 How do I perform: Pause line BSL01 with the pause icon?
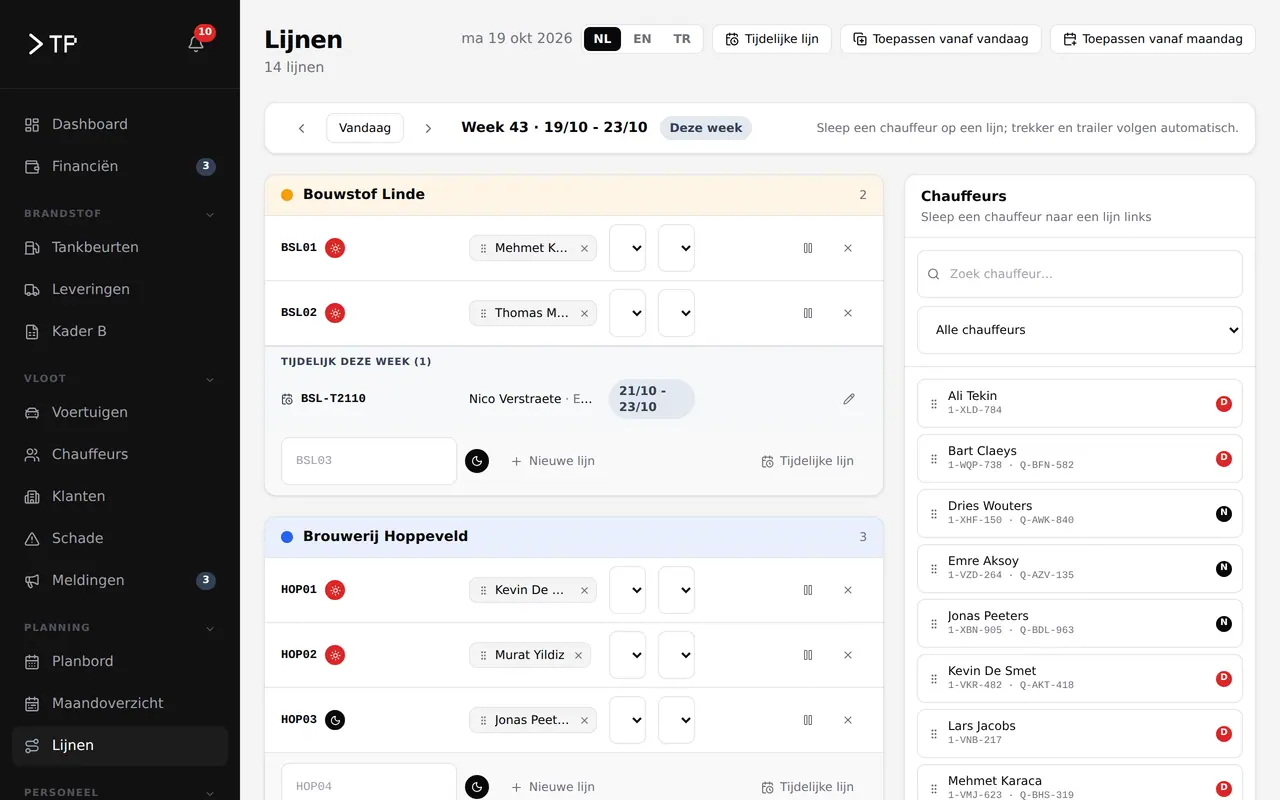pyautogui.click(x=808, y=248)
